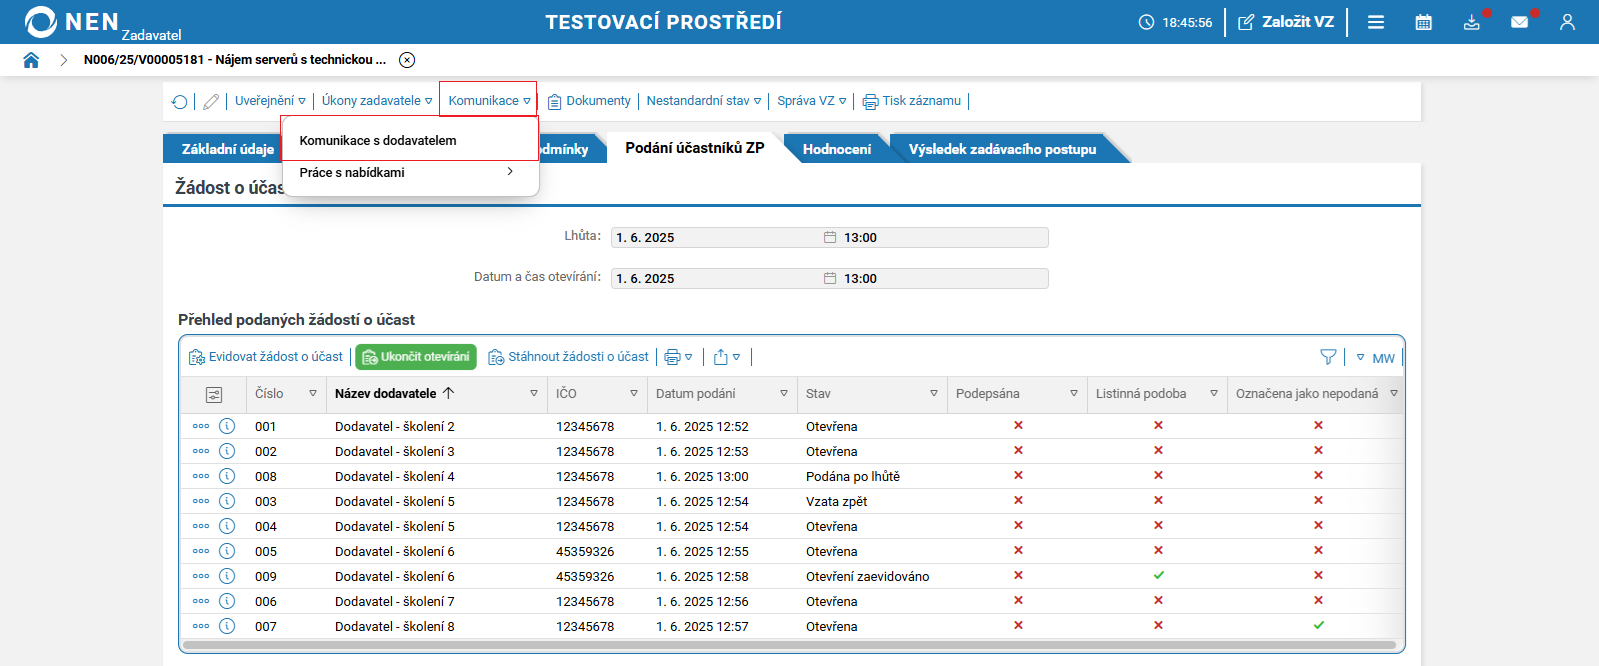
Task: Select Komunikace s dodavatelem menu item
Action: tap(378, 141)
